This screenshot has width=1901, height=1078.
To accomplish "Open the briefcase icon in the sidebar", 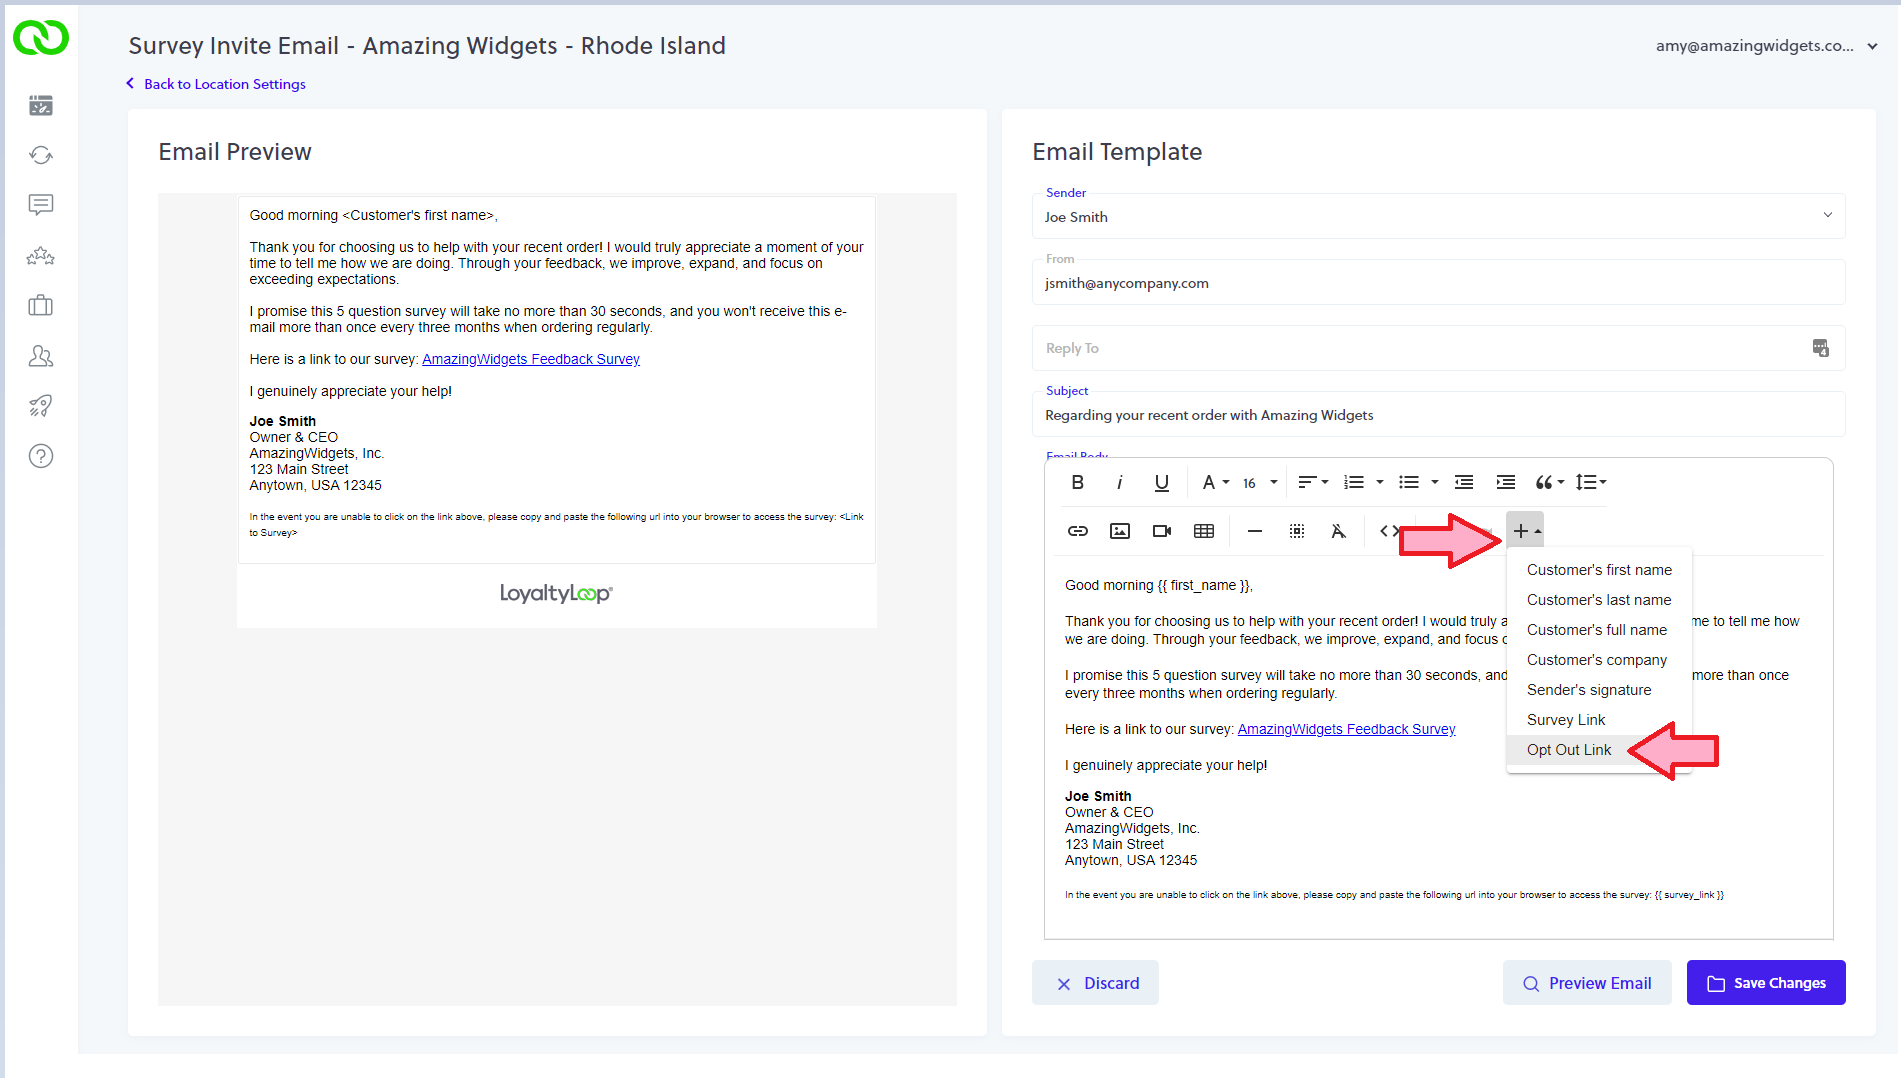I will tap(41, 305).
